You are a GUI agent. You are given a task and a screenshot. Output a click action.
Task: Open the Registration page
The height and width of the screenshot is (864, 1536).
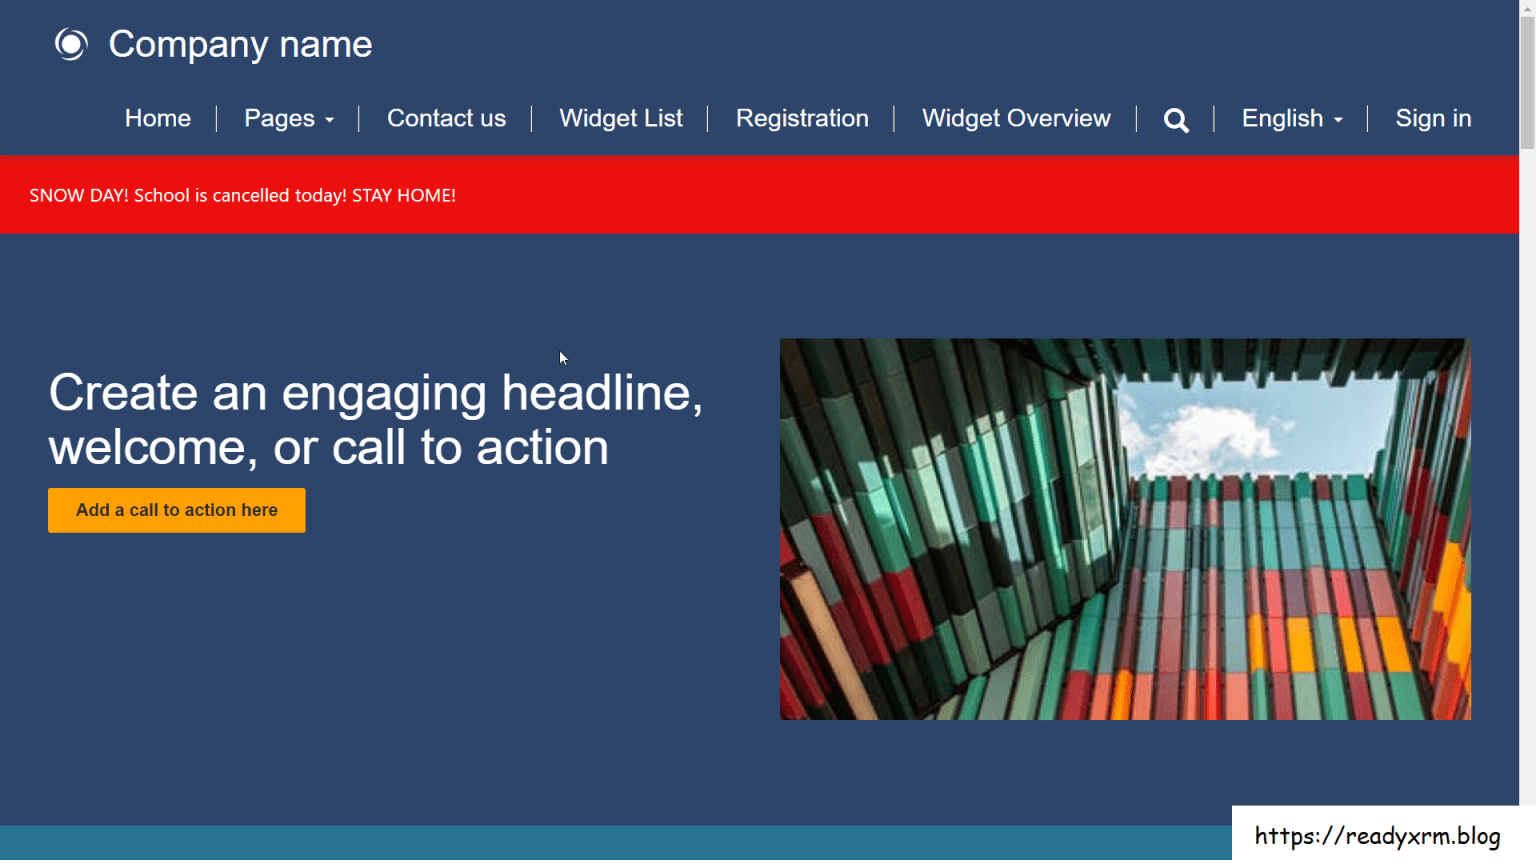[801, 118]
